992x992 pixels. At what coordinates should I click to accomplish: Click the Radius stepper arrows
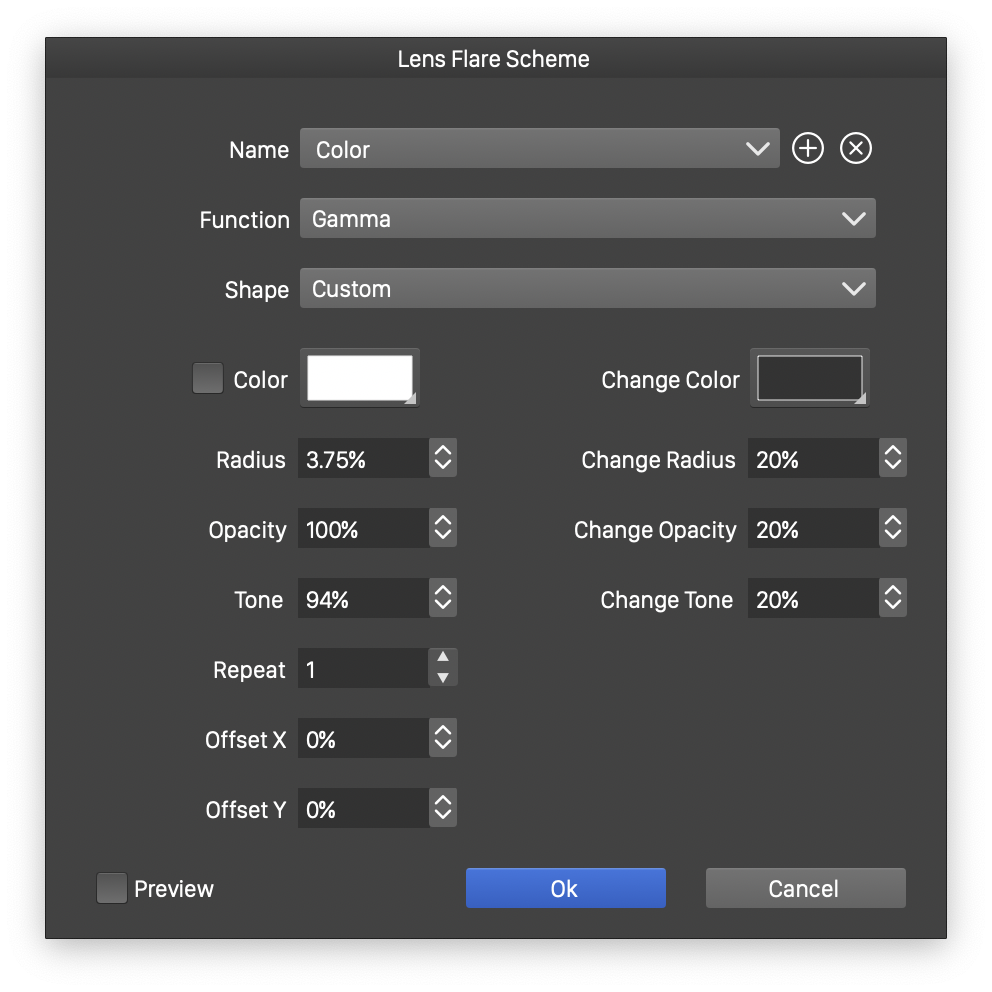tap(443, 459)
